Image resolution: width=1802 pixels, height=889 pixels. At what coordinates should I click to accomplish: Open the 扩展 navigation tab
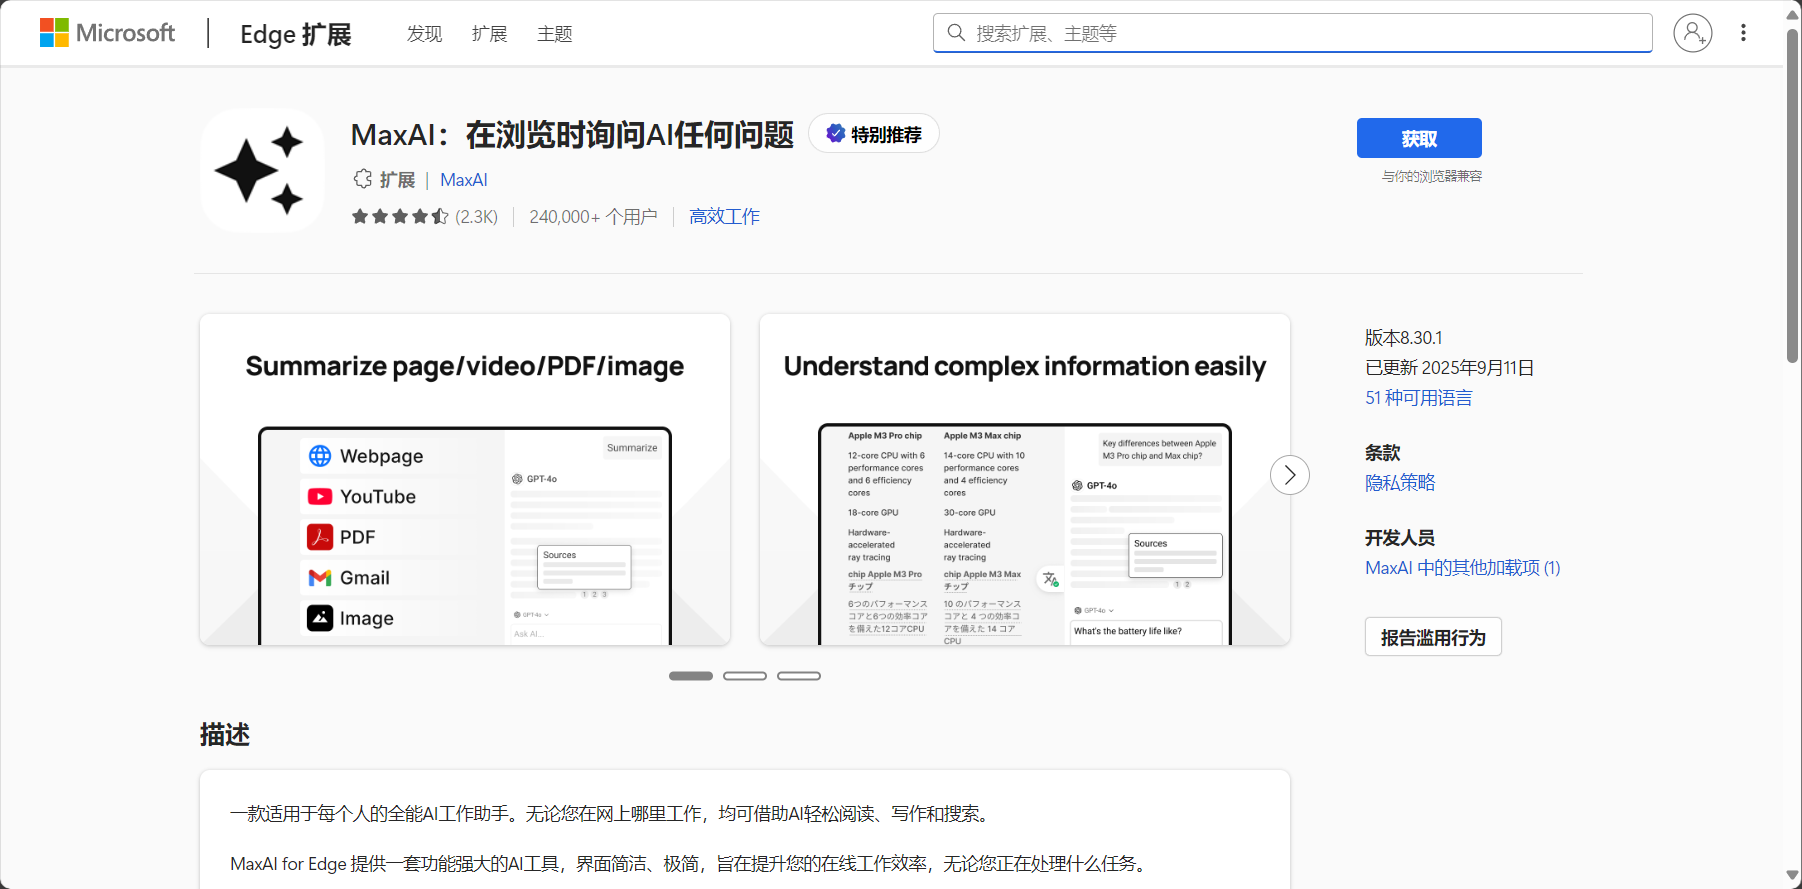click(489, 34)
